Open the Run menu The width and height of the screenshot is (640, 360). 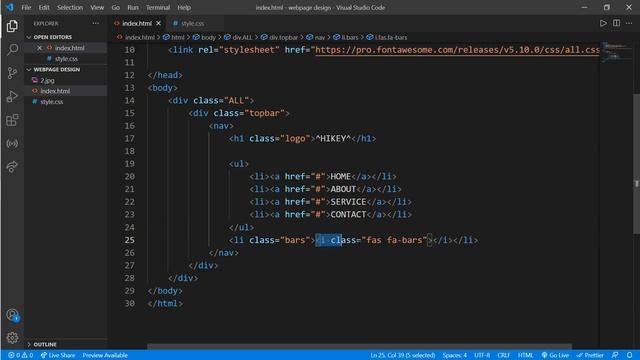133,7
